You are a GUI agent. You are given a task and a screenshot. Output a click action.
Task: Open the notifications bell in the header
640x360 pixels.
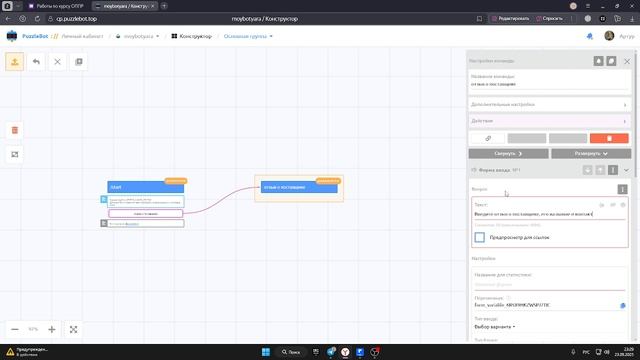pyautogui.click(x=589, y=36)
